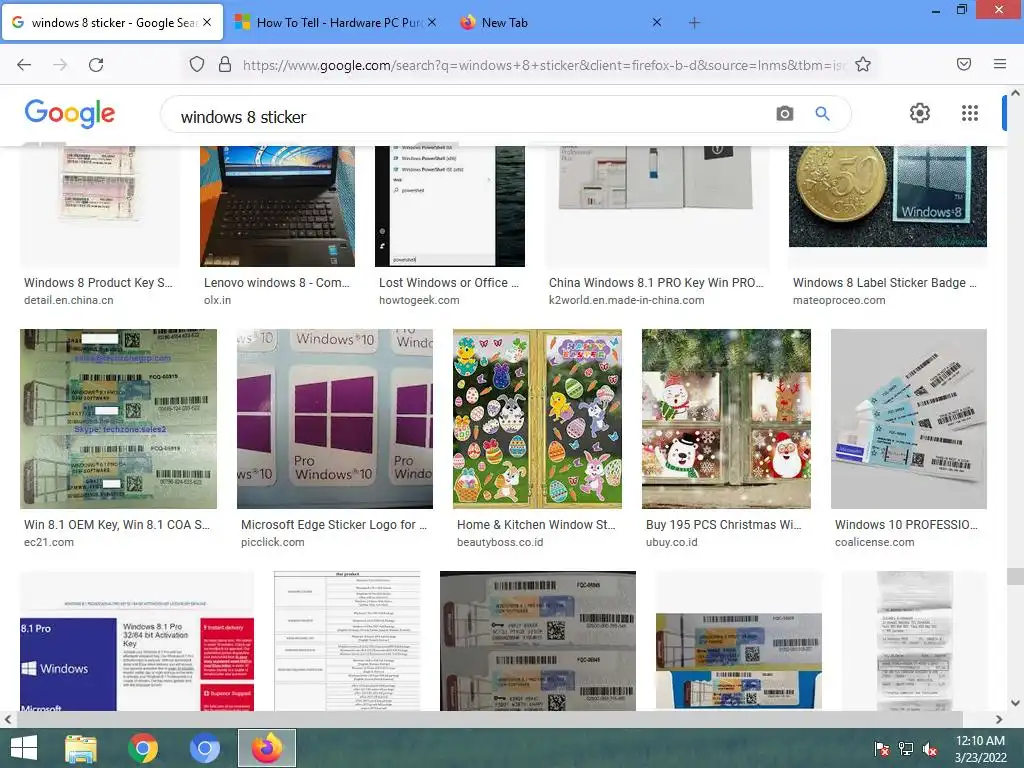Click the detail.en.china.cn source
1024x768 pixels.
pyautogui.click(x=69, y=300)
